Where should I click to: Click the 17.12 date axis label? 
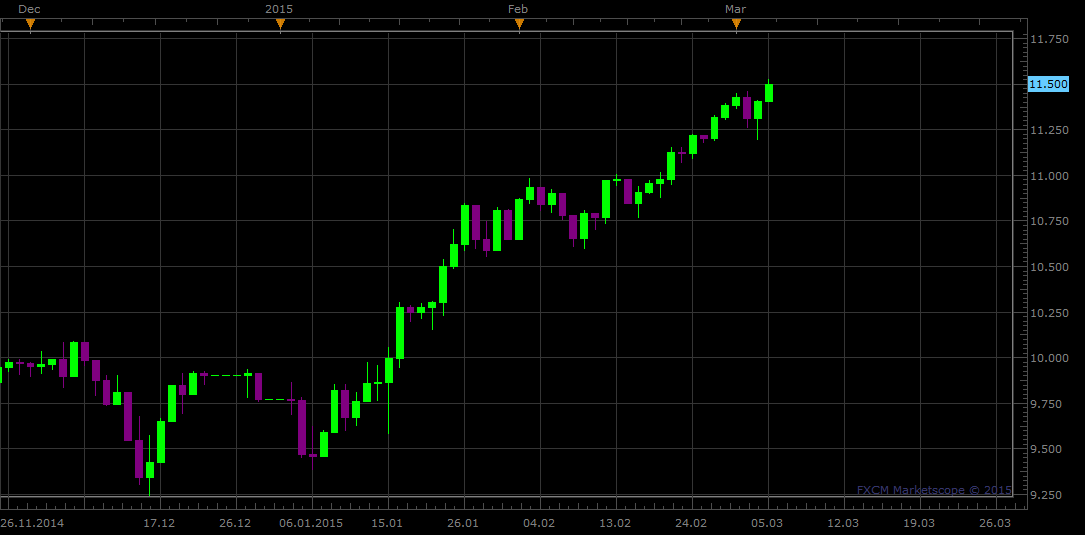(x=159, y=523)
